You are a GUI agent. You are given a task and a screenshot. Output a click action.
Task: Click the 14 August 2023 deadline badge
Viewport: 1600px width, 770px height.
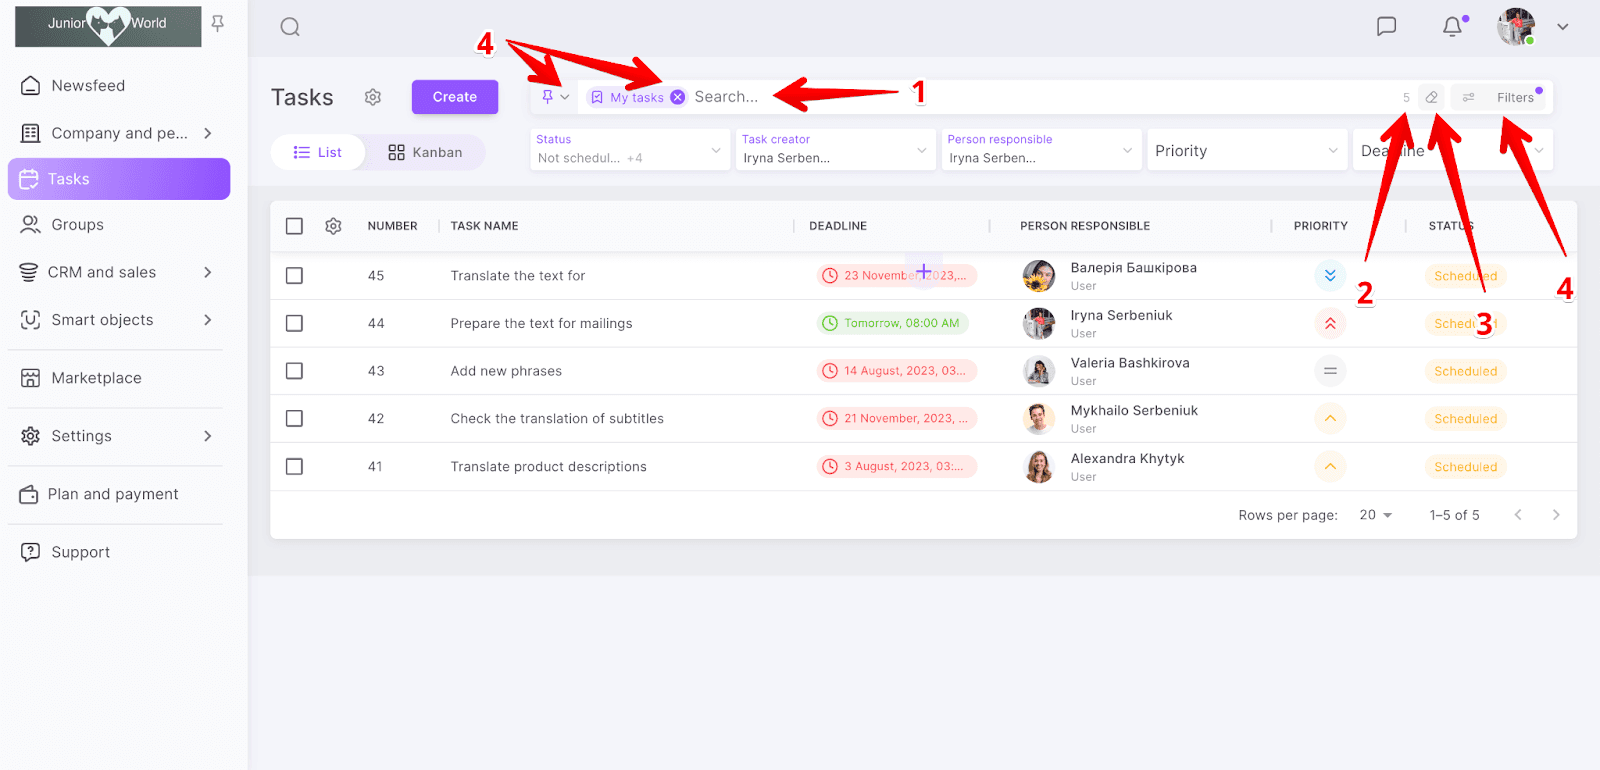coord(897,371)
